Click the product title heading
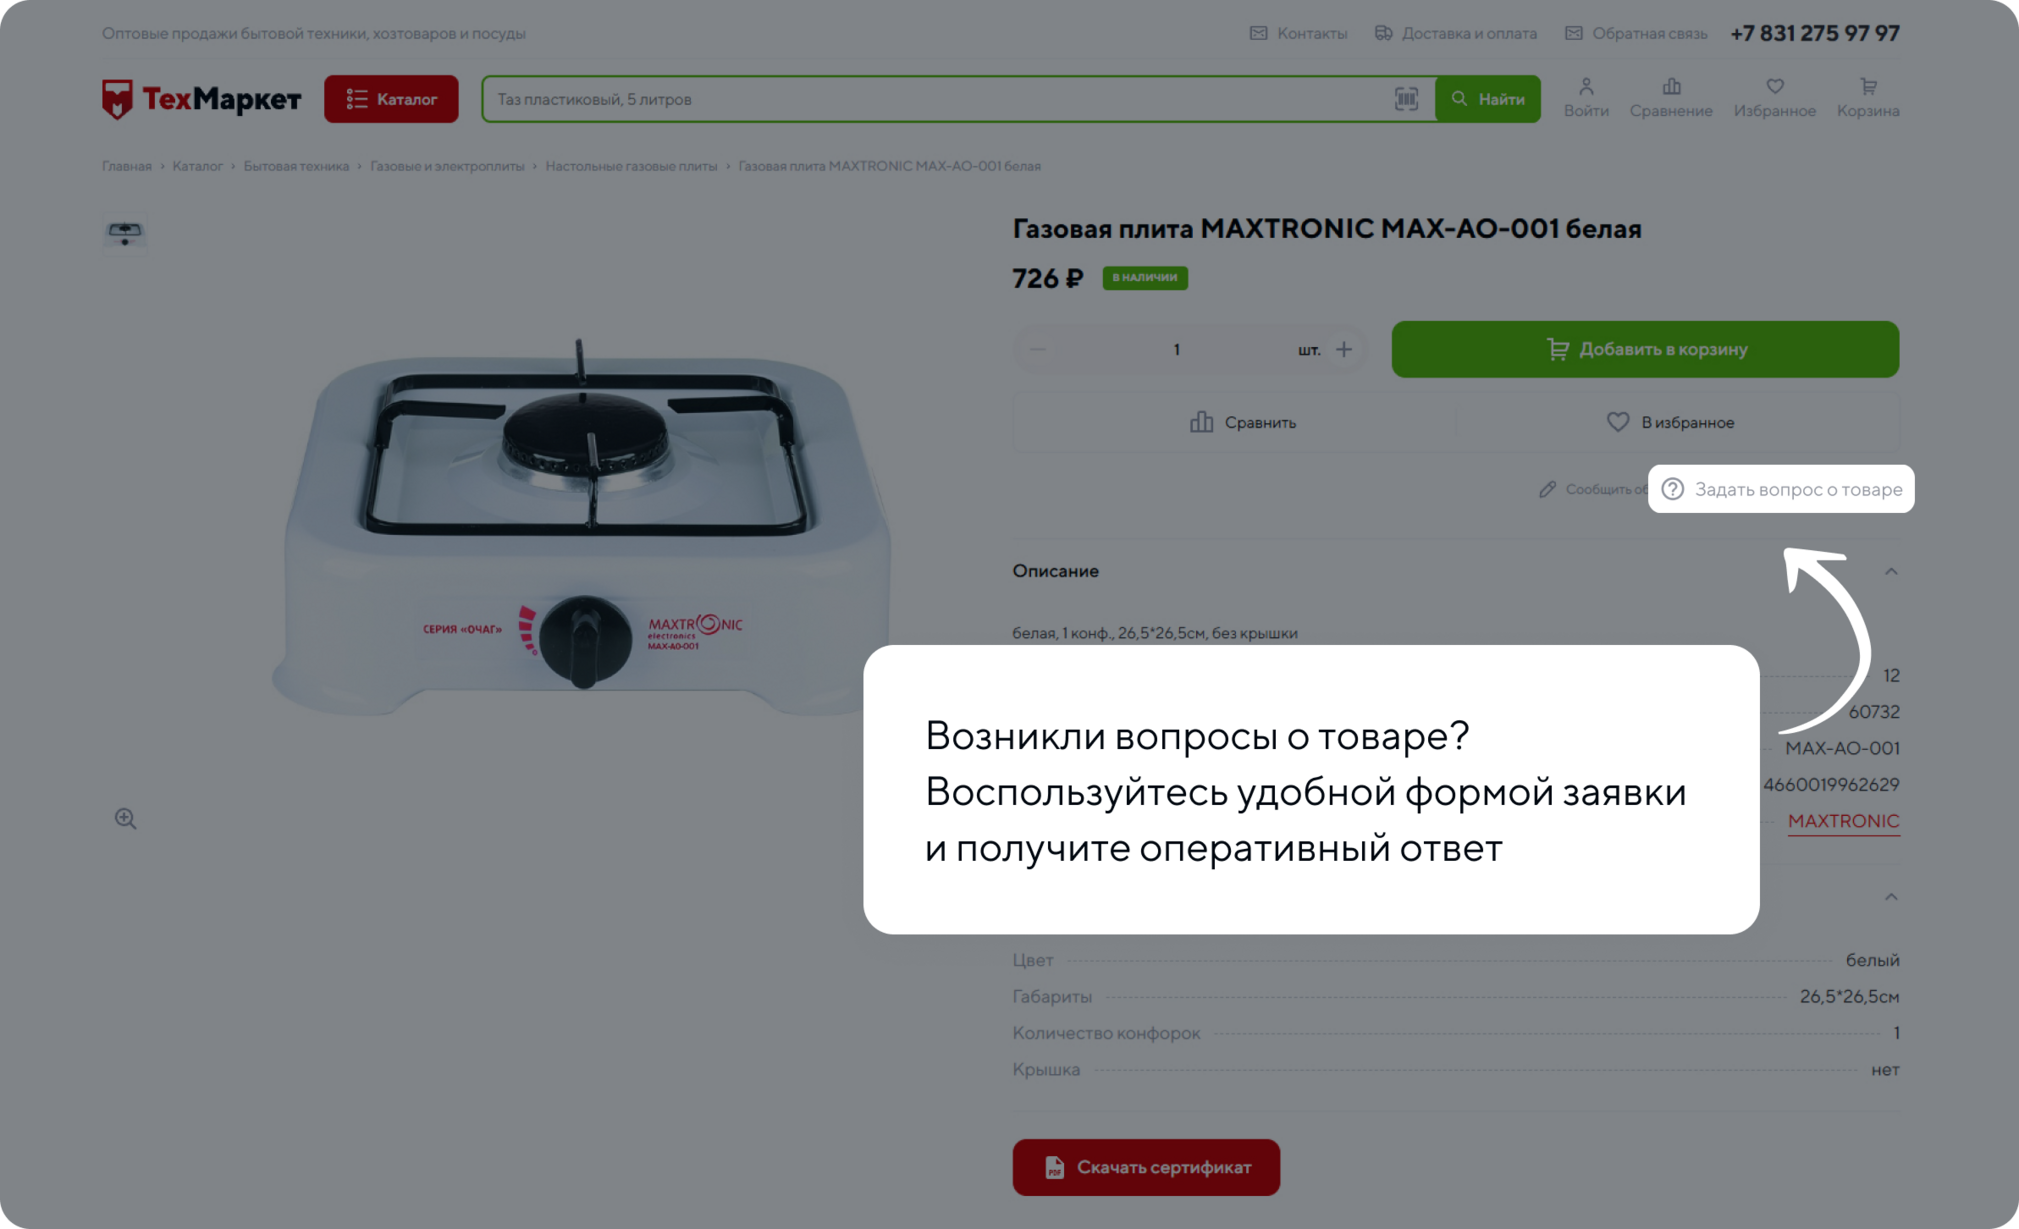The width and height of the screenshot is (2019, 1229). pyautogui.click(x=1327, y=229)
